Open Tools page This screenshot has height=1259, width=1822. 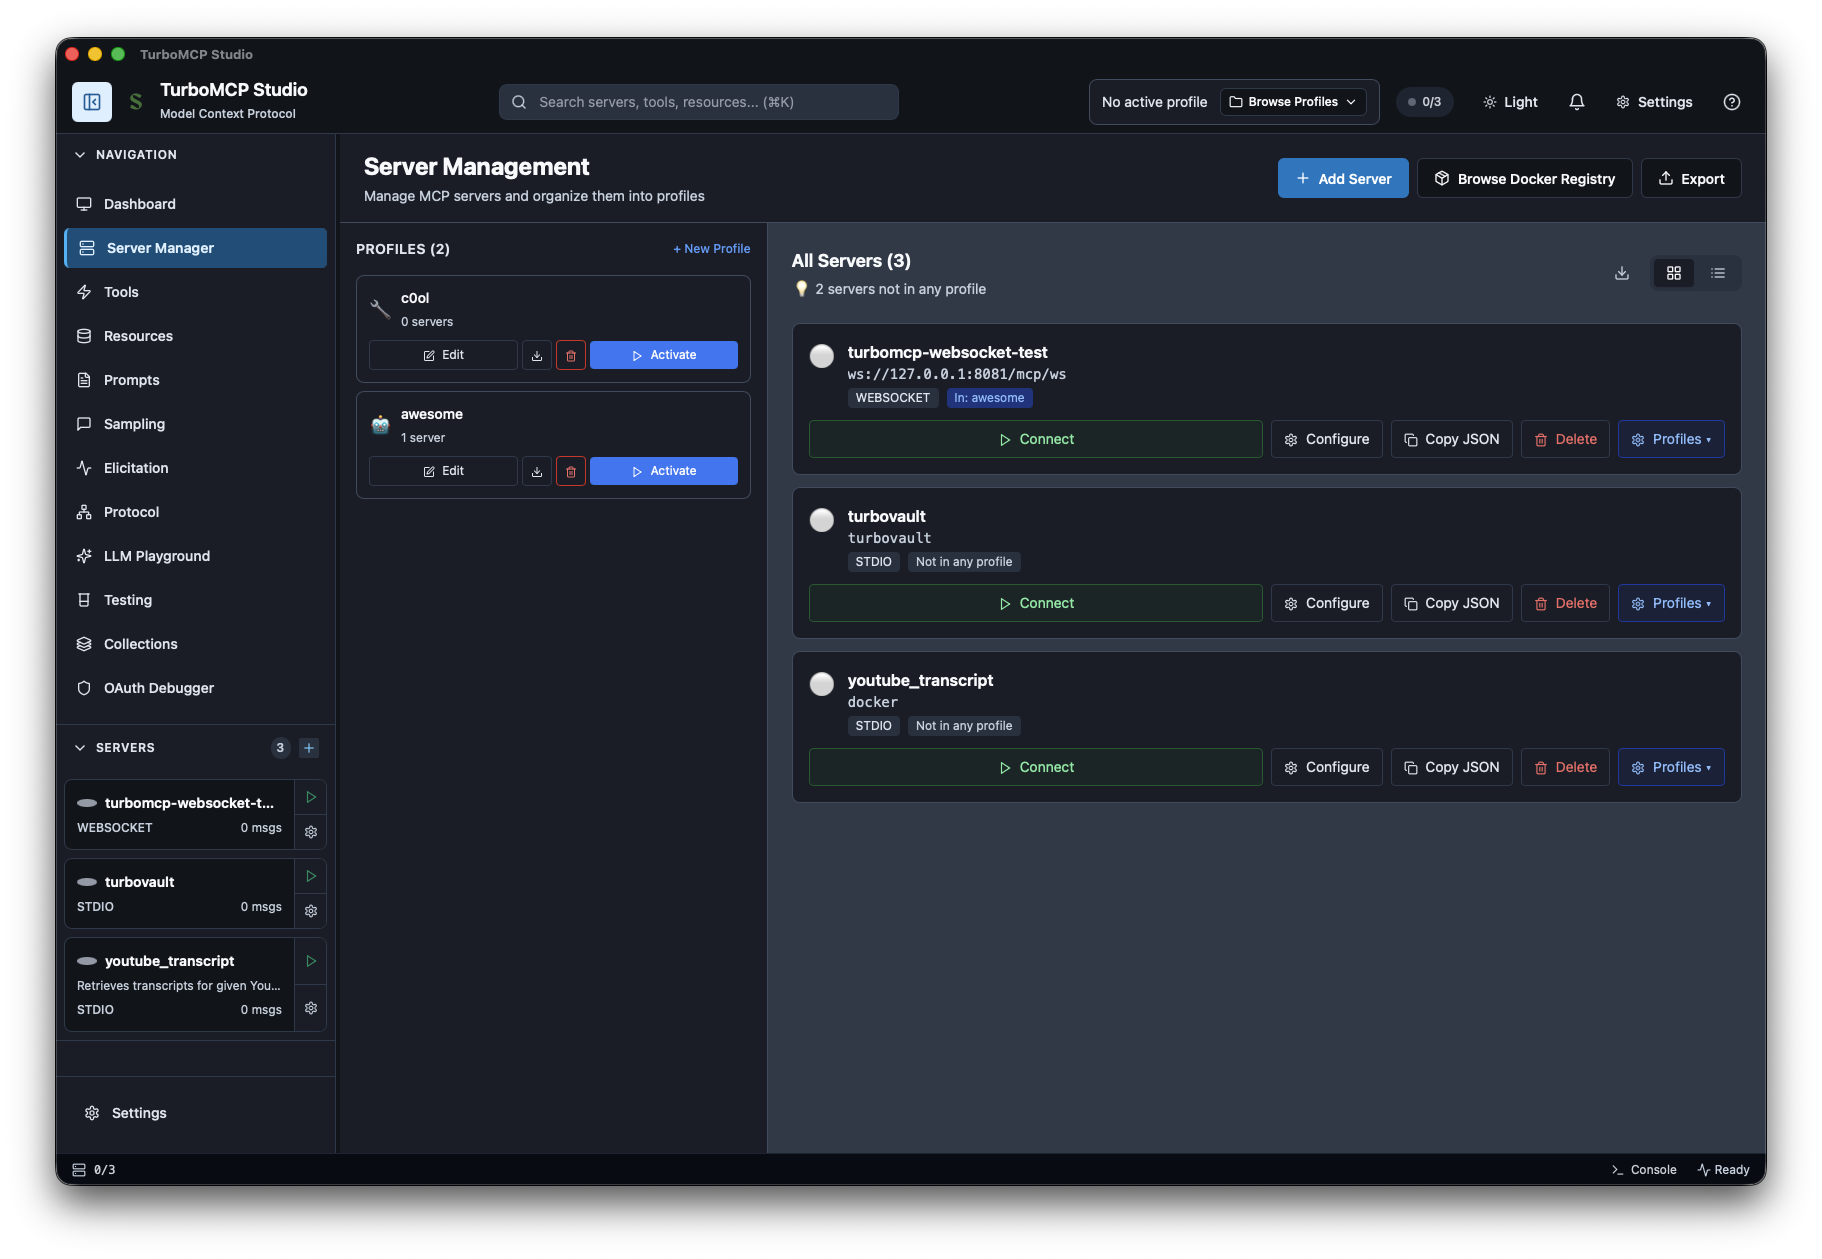pyautogui.click(x=195, y=292)
